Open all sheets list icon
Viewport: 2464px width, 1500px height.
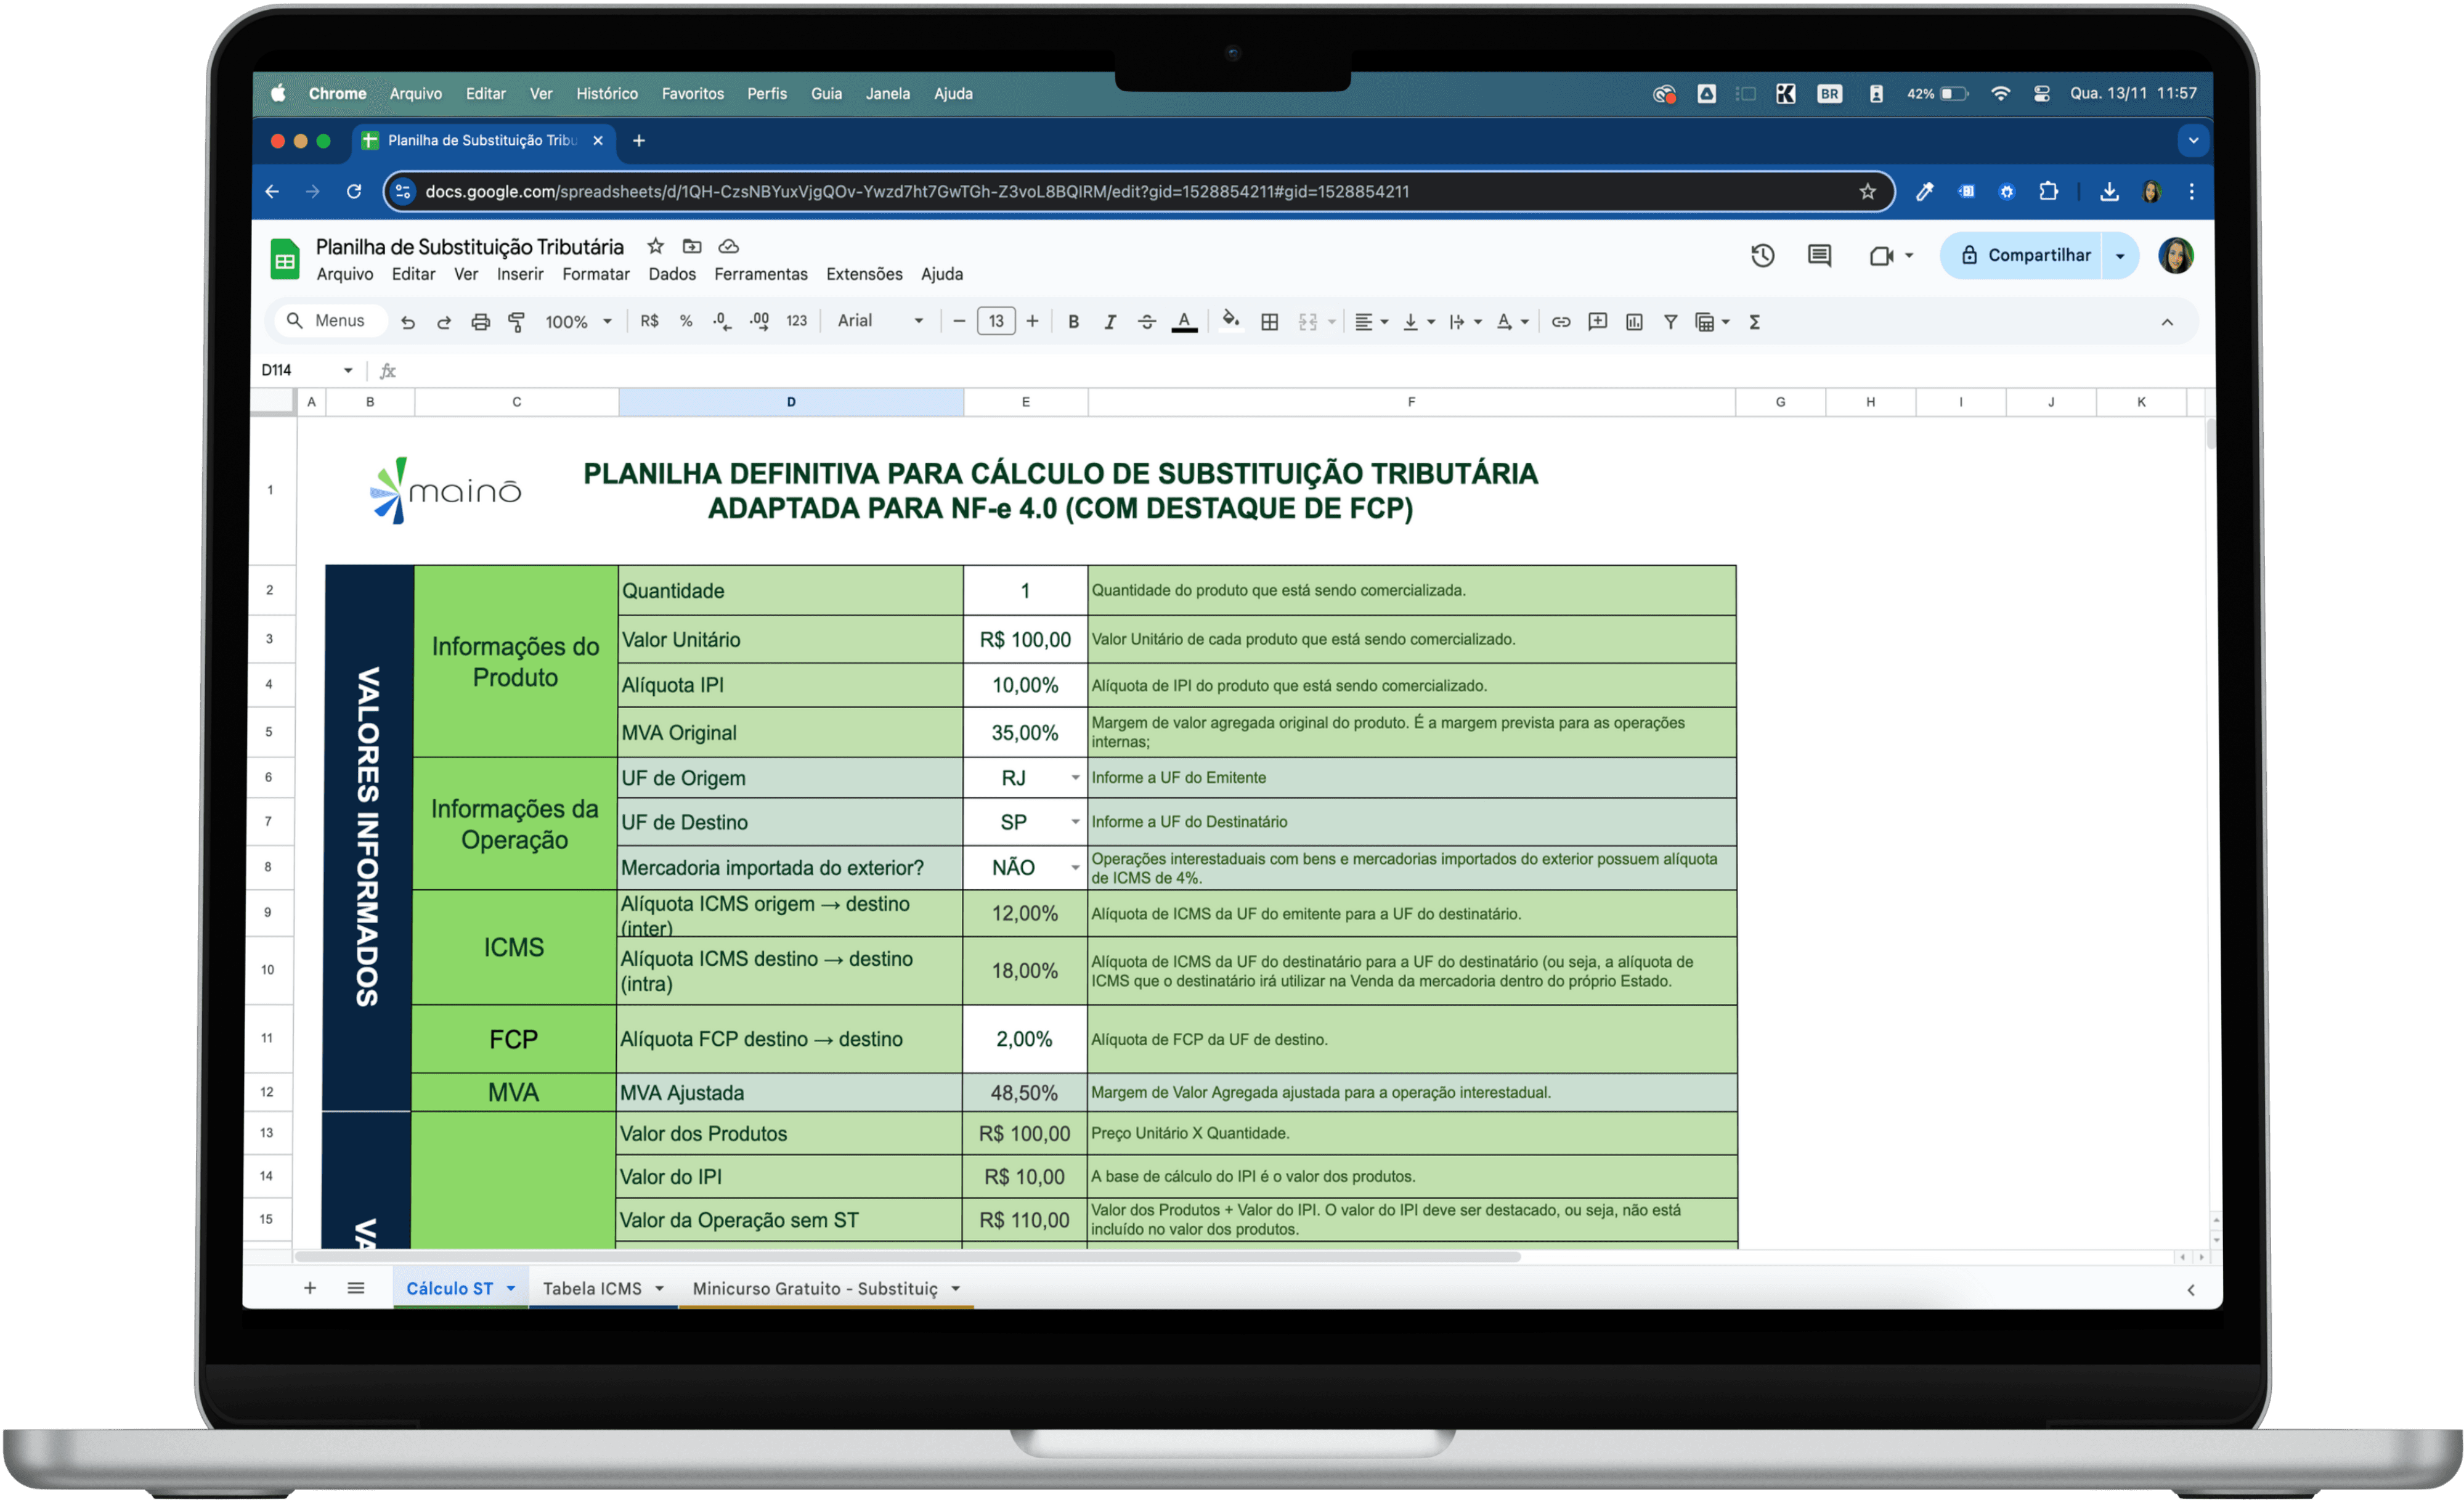point(356,1288)
